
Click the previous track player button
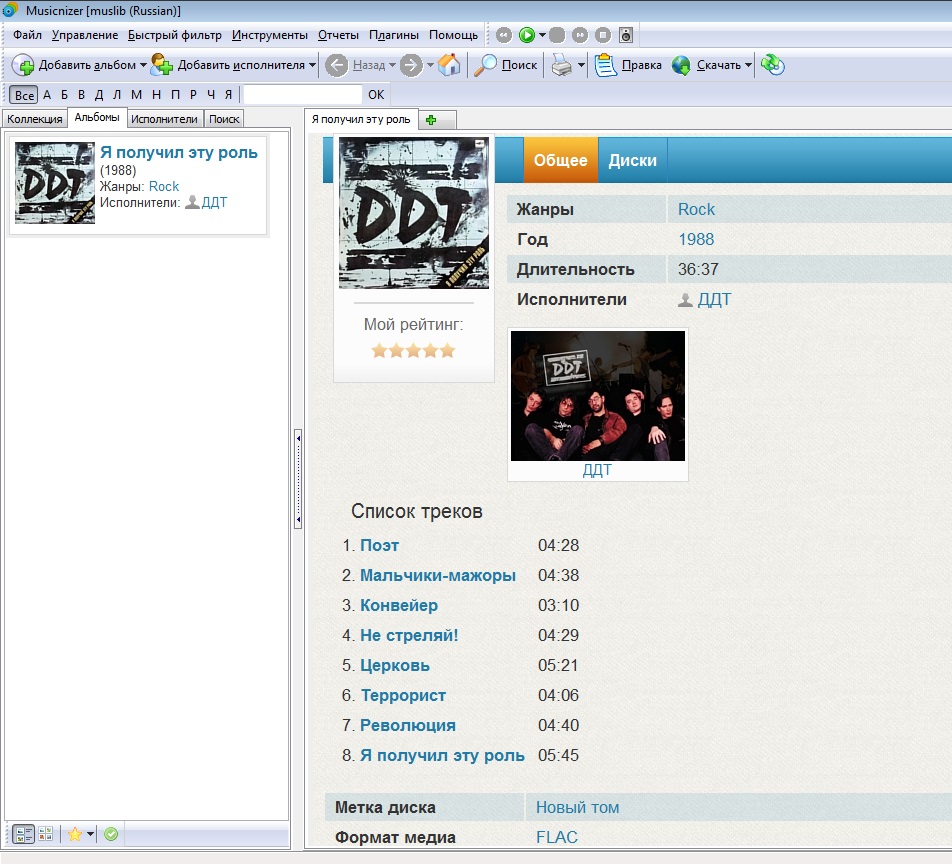point(504,35)
